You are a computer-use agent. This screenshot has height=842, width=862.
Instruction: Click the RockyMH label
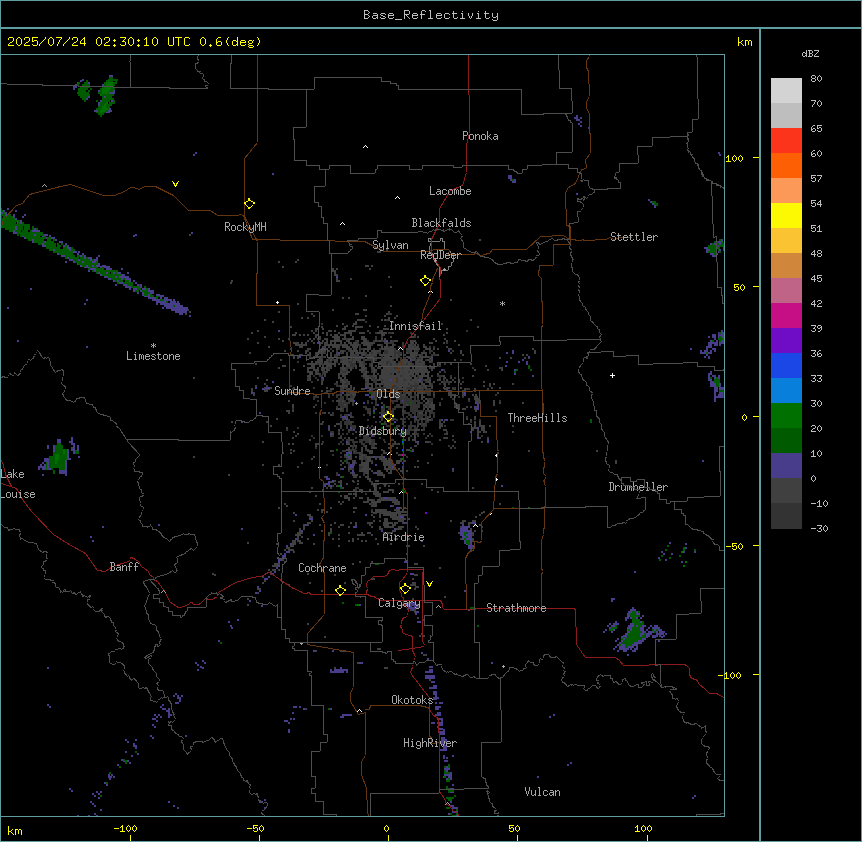[x=245, y=227]
